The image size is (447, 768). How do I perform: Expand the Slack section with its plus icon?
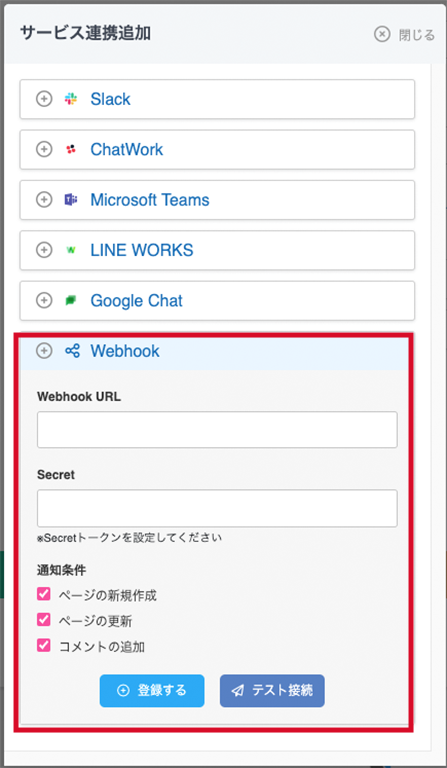[44, 99]
